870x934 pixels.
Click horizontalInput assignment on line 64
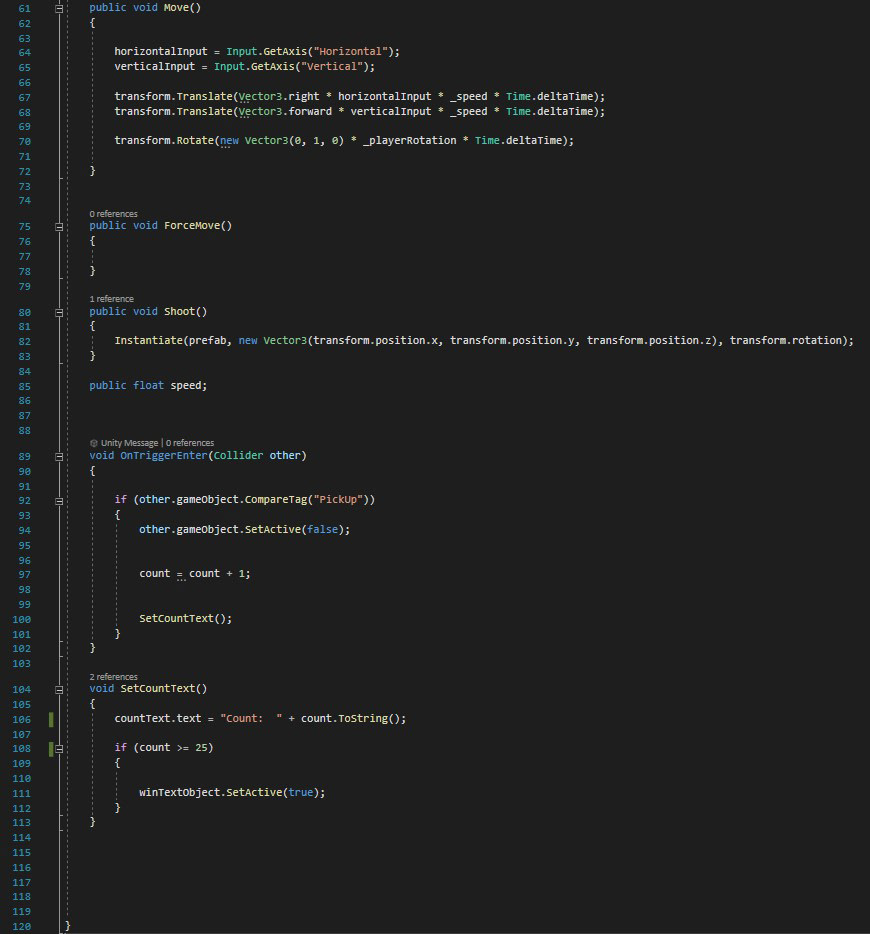161,52
